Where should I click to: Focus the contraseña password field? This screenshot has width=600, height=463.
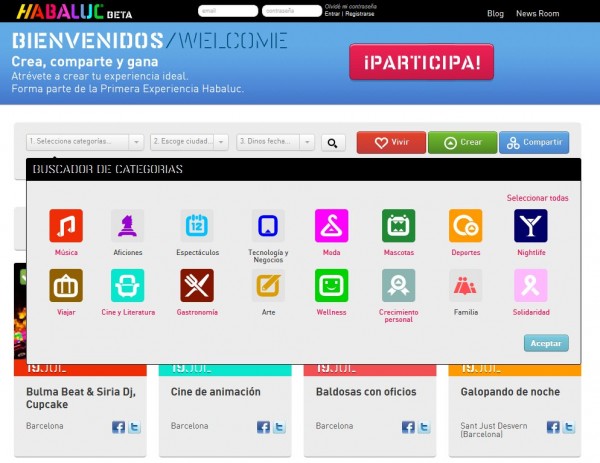coord(292,11)
